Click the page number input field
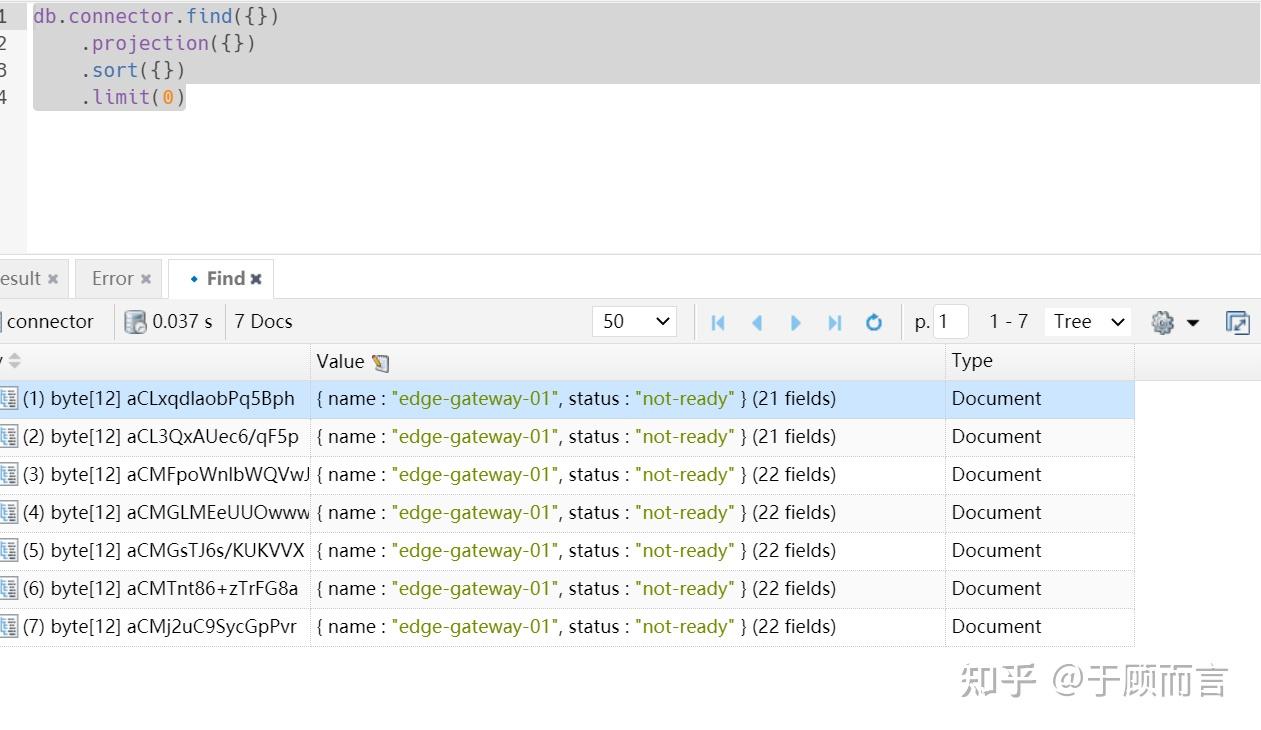 point(951,321)
